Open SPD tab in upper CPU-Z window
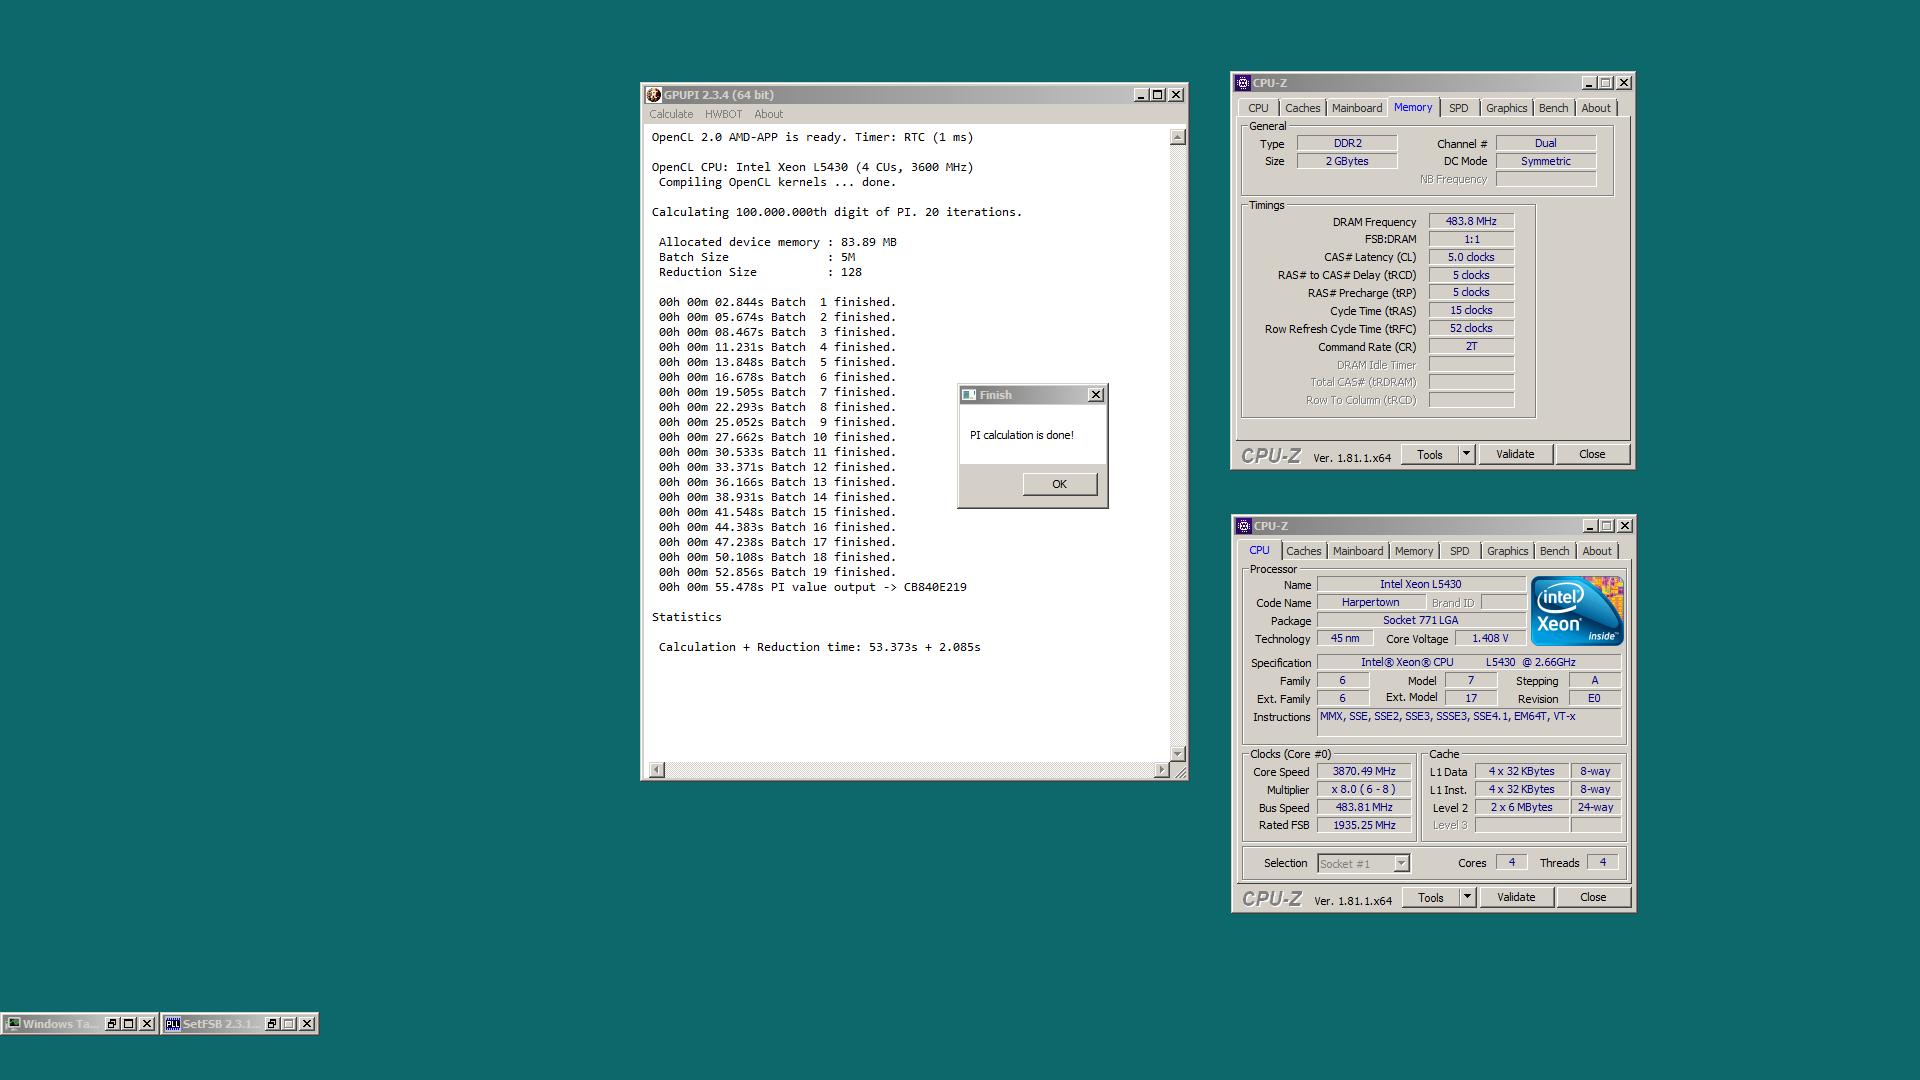This screenshot has height=1080, width=1920. click(1459, 108)
